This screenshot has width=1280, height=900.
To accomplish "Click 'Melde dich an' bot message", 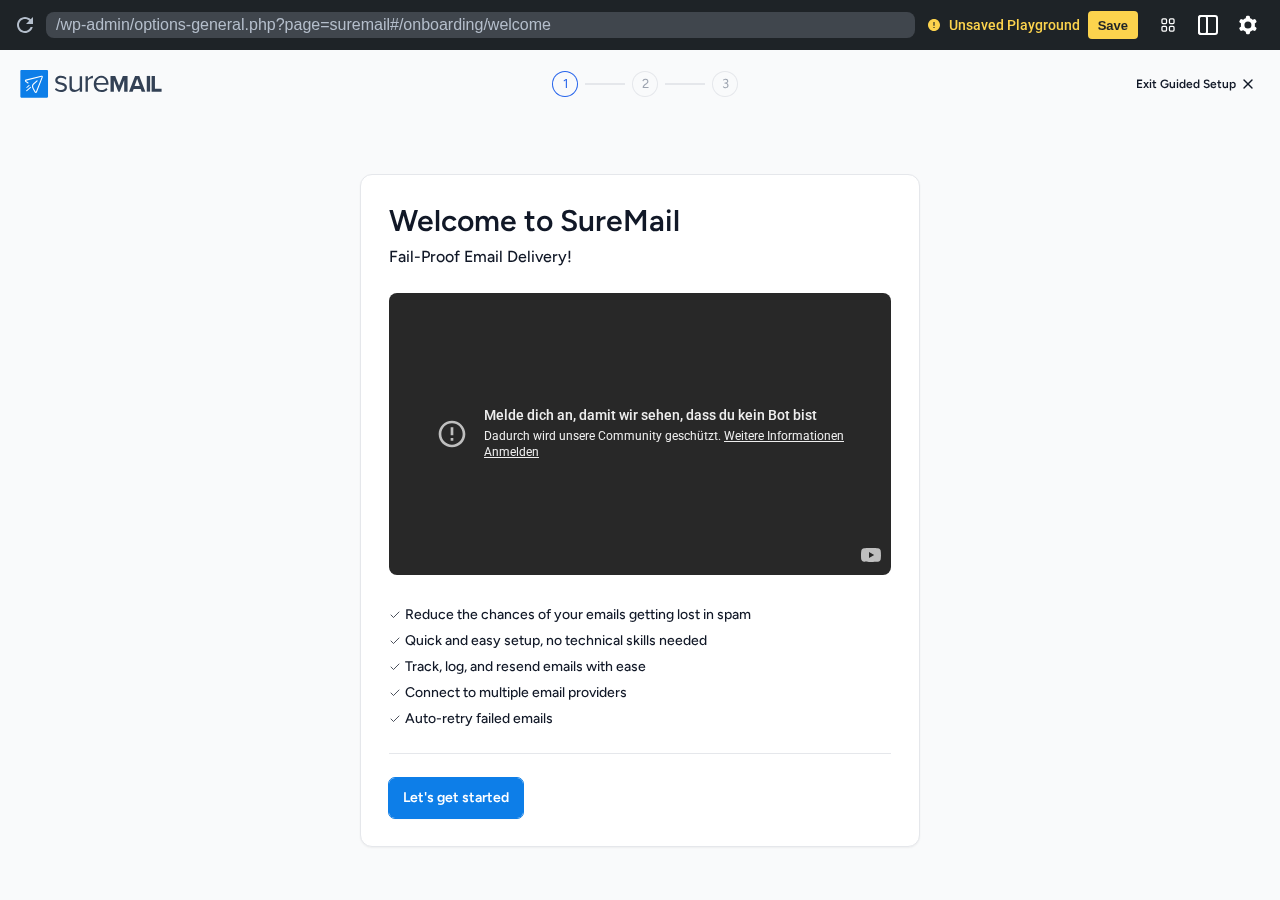I will (x=650, y=415).
